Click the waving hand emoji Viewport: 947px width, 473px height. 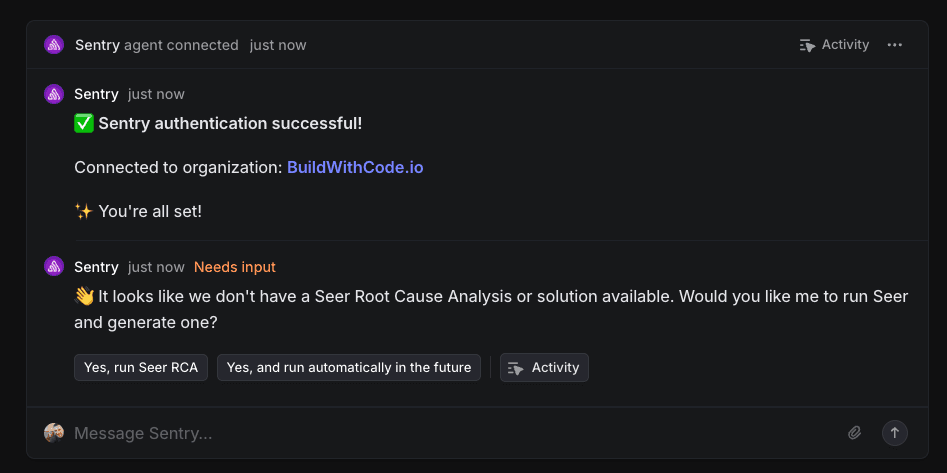(84, 297)
